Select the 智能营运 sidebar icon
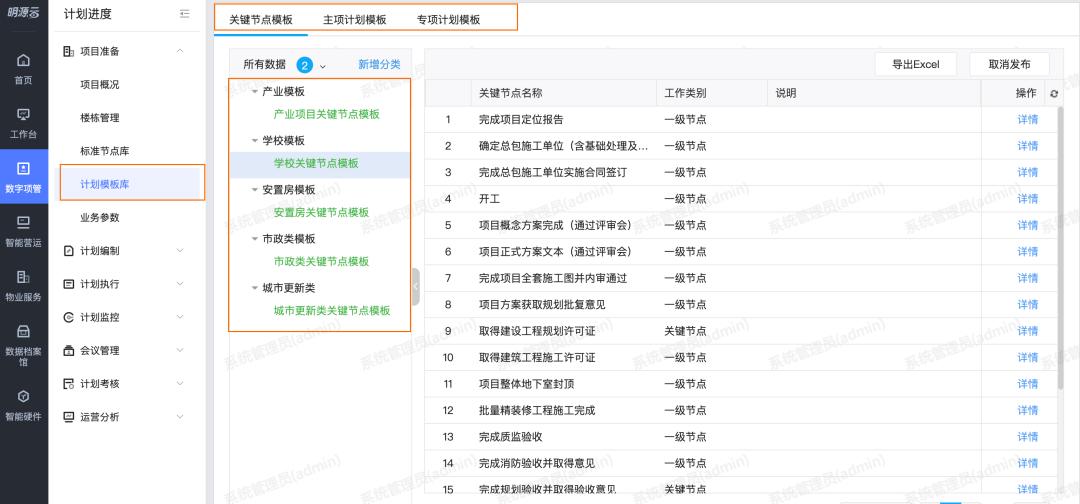The height and width of the screenshot is (504, 1080). (x=23, y=230)
